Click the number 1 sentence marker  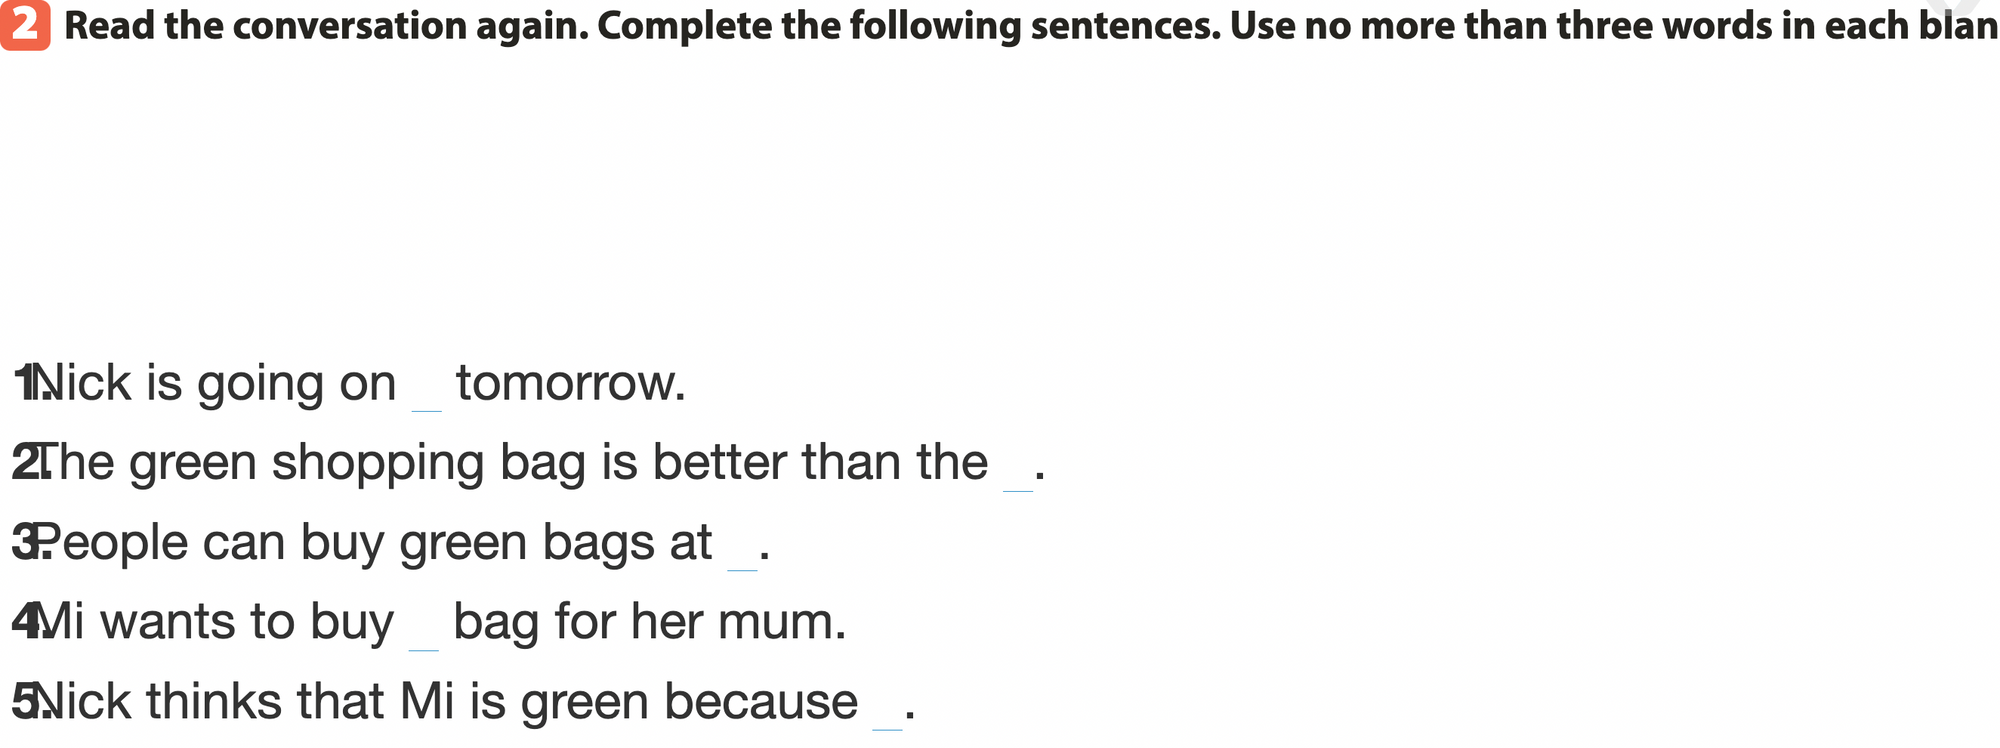22,384
